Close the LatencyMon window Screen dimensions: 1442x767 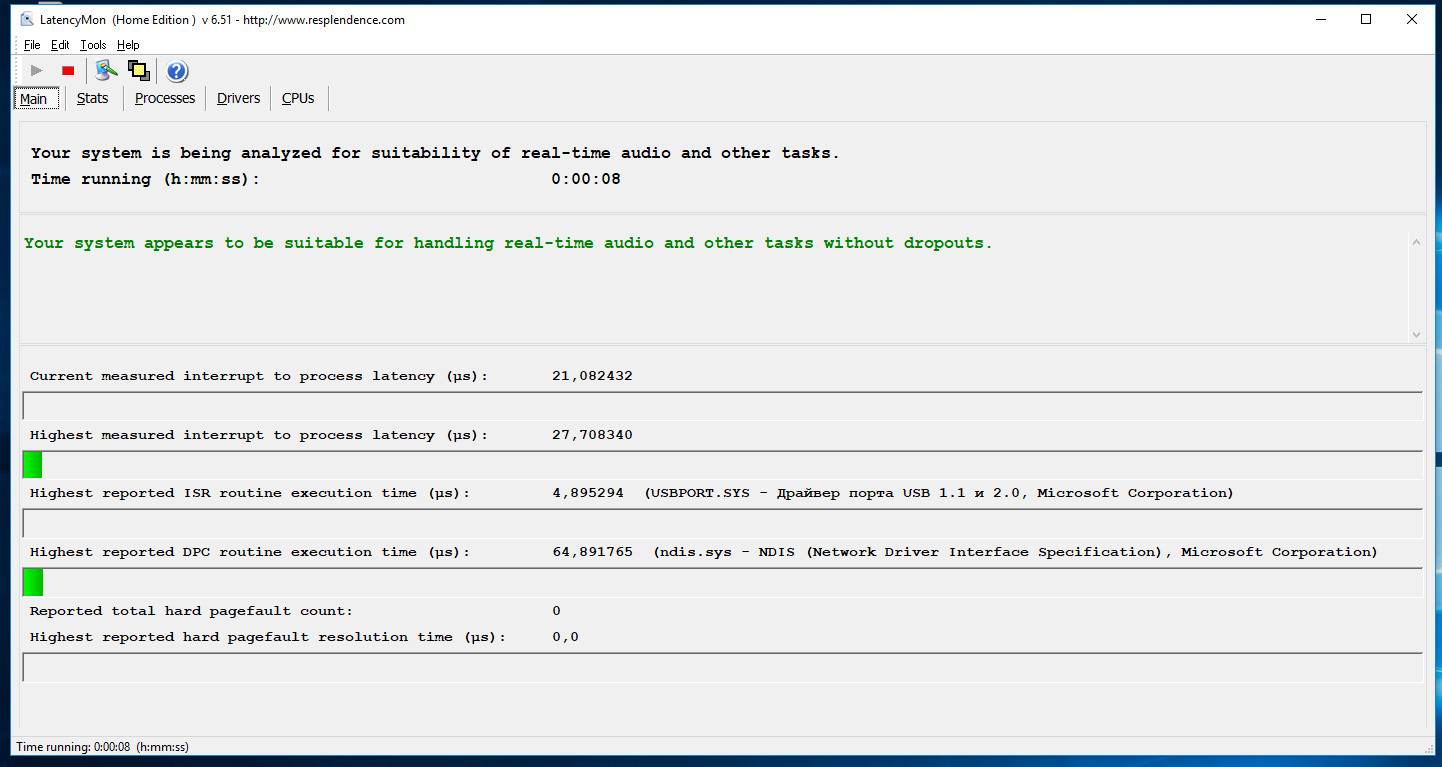coord(1412,19)
